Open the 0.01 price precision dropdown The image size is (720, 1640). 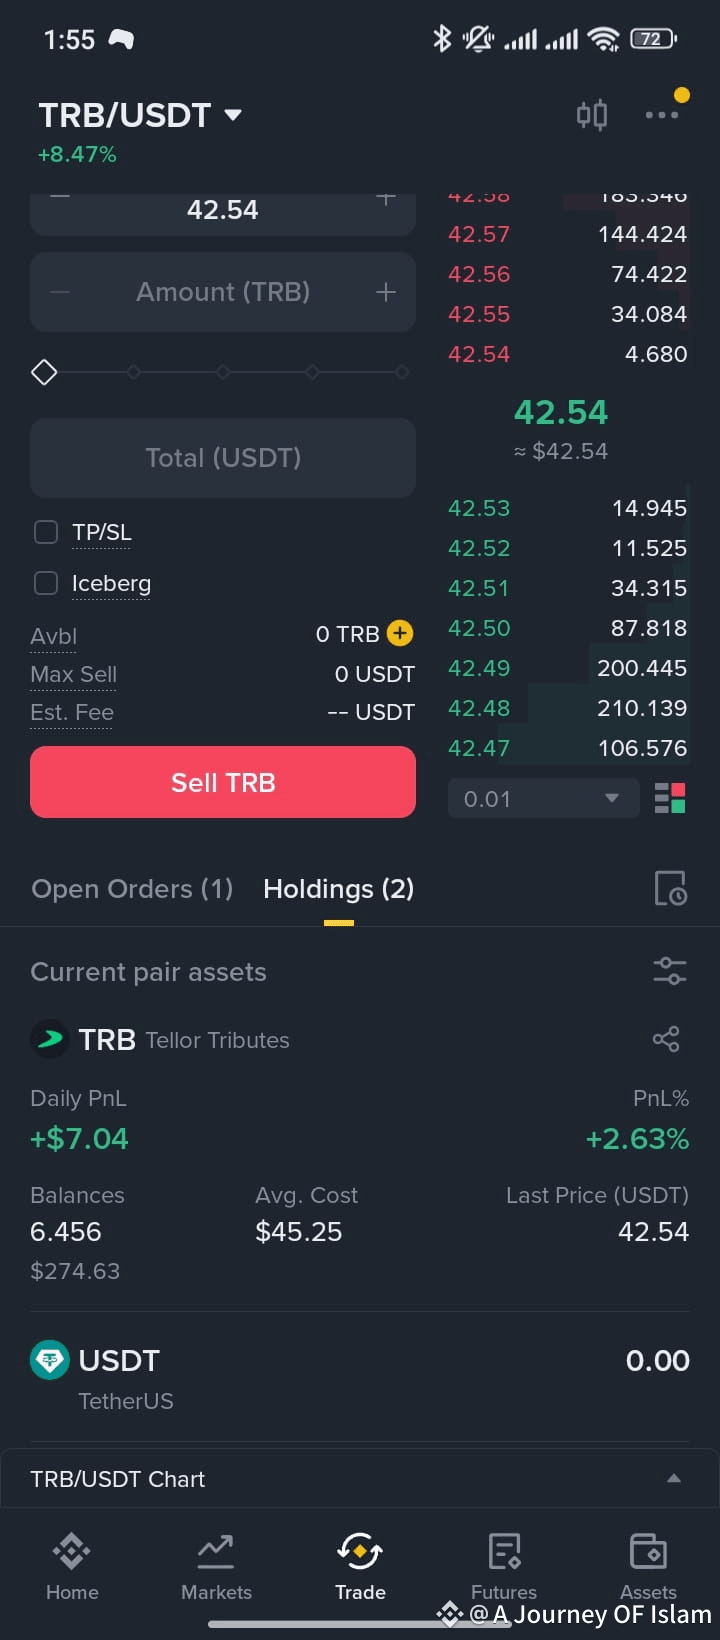543,799
